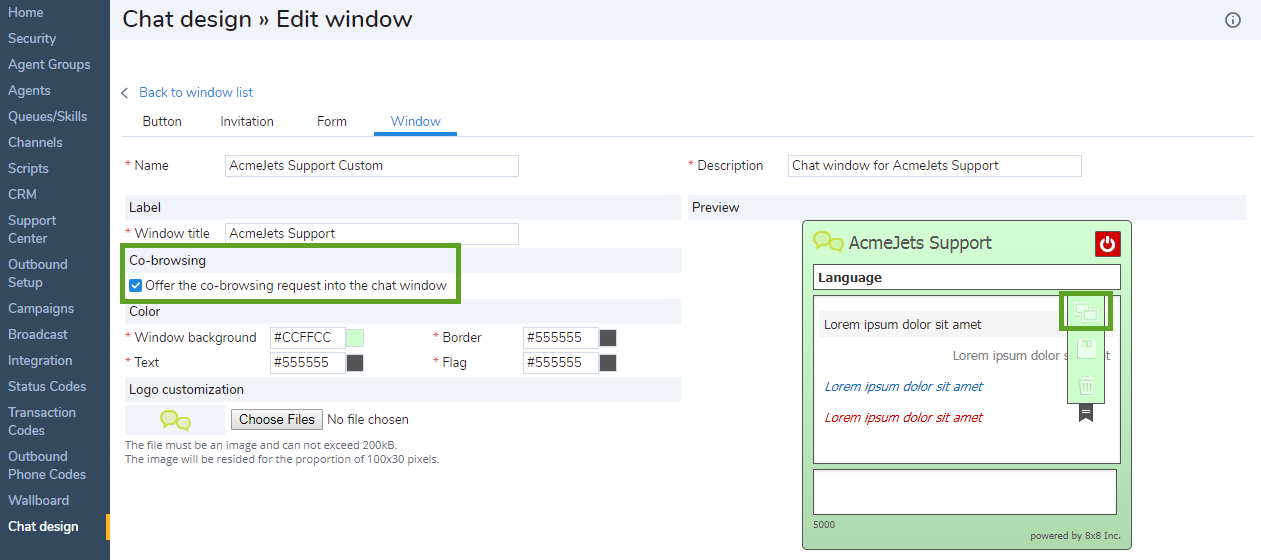Navigate to Queues/Skills
Image resolution: width=1261 pixels, height=560 pixels.
click(48, 116)
